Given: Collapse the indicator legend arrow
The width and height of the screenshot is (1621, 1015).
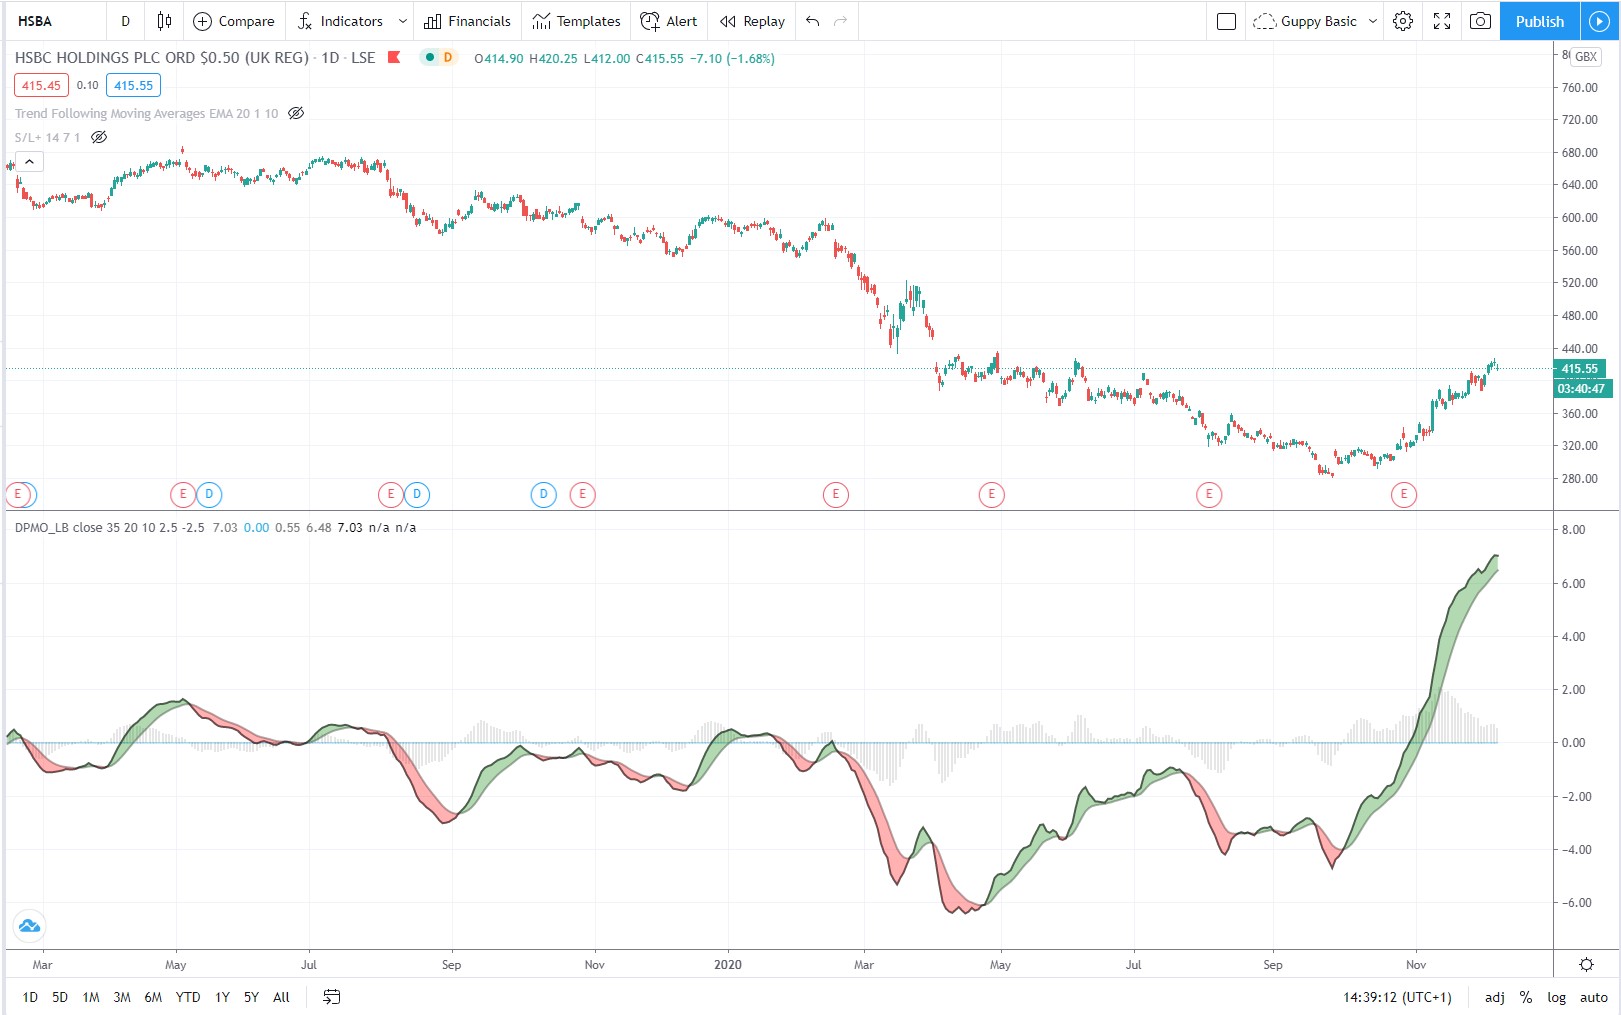Looking at the screenshot, I should click(x=29, y=161).
